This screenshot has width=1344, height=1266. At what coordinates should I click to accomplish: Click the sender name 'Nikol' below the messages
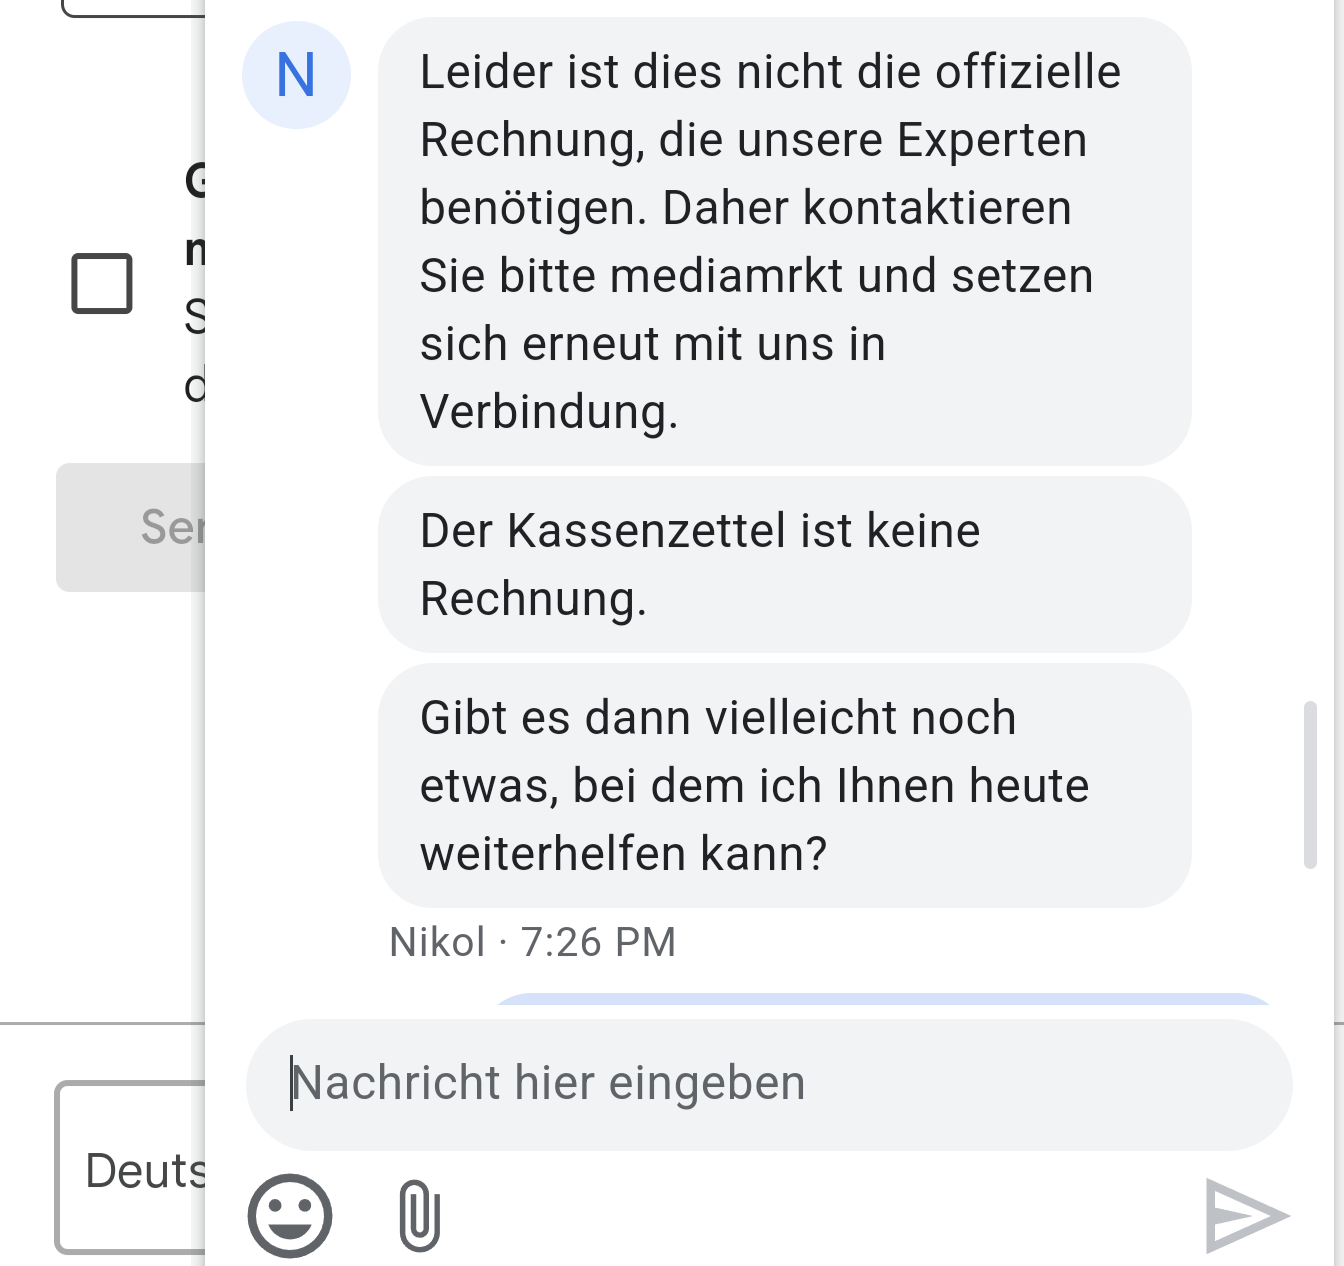point(437,942)
